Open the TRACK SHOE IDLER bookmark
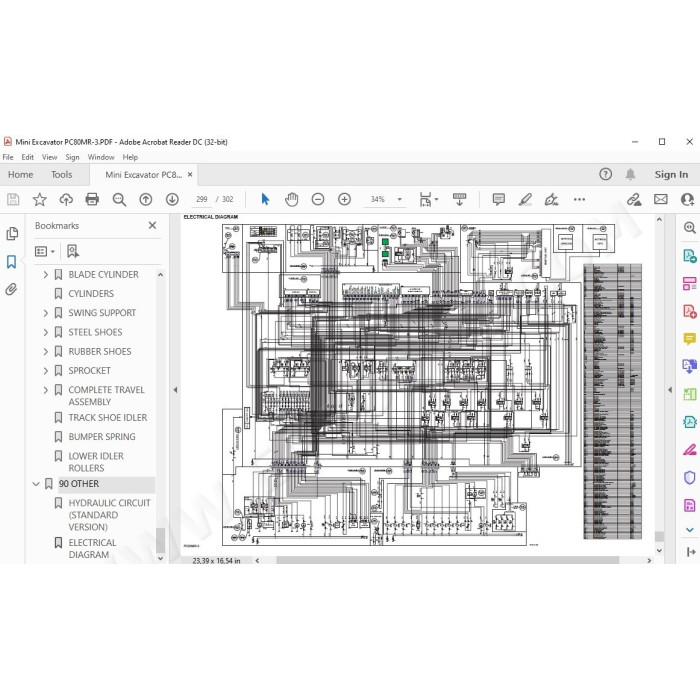700x700 pixels. (108, 417)
